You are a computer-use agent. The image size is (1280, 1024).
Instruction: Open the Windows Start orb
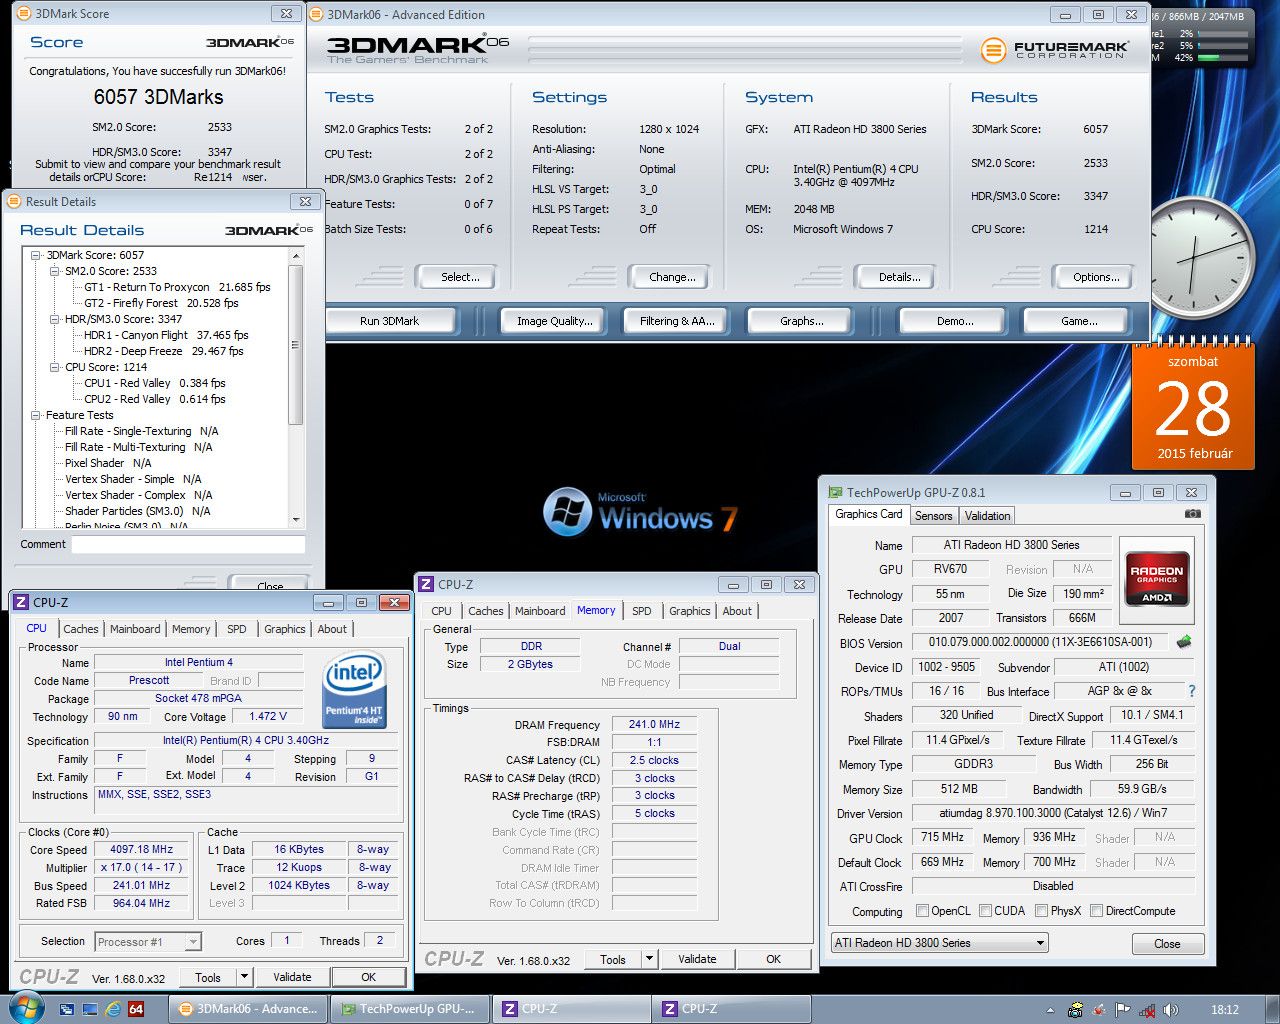point(25,1006)
